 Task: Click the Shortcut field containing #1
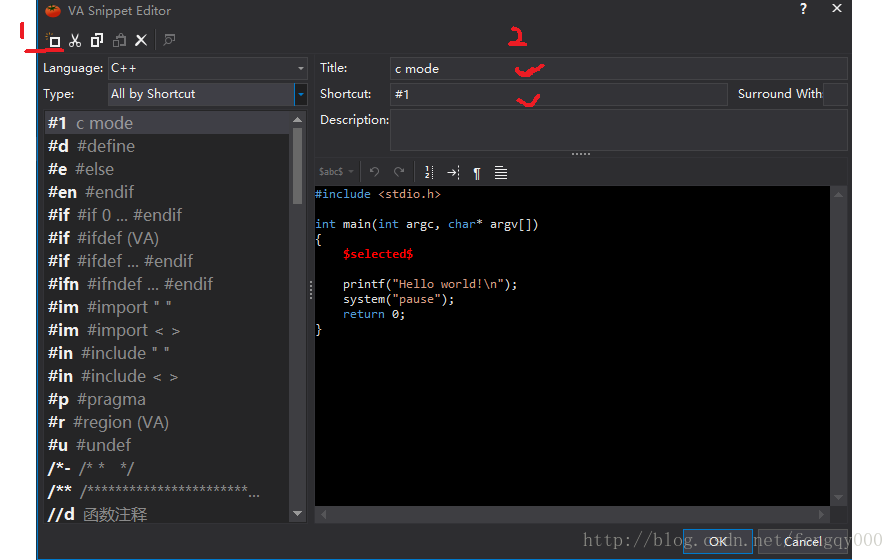pos(559,94)
